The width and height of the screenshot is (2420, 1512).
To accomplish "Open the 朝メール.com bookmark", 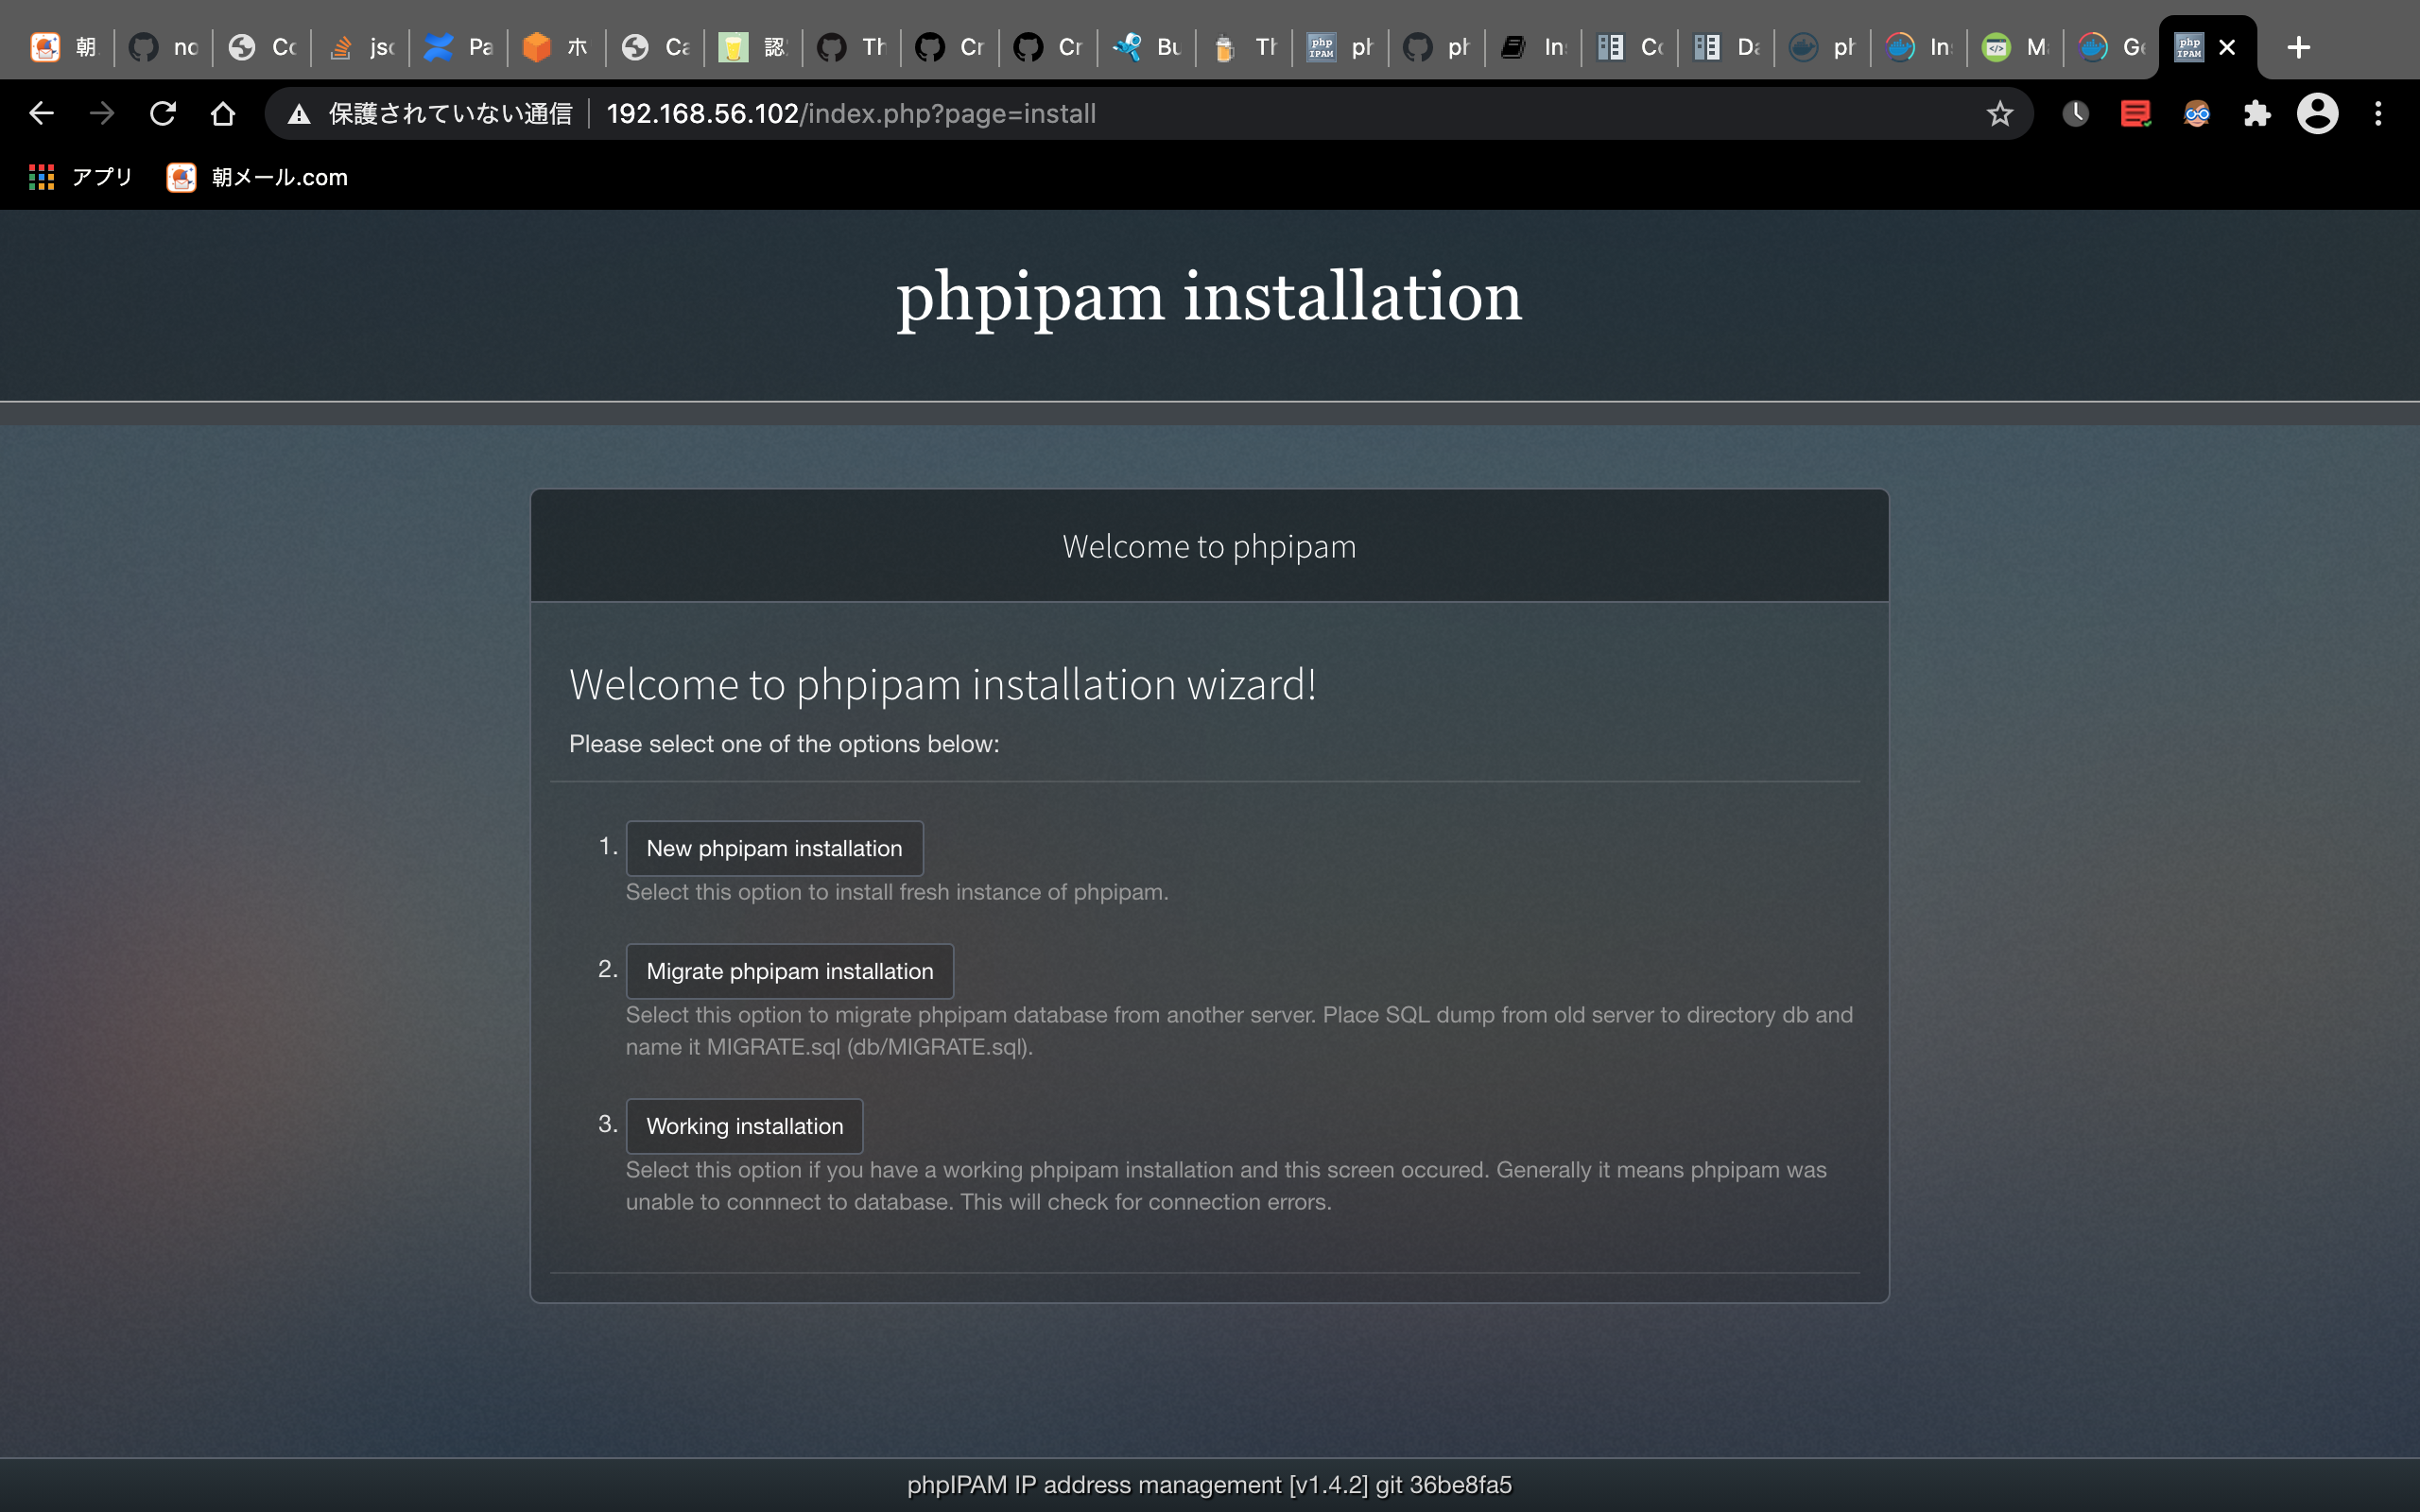I will [257, 177].
